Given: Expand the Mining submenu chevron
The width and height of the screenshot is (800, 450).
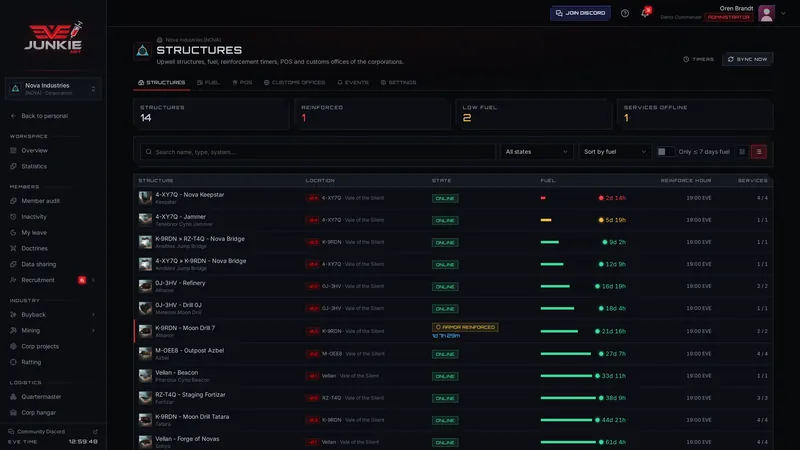Looking at the screenshot, I should [93, 331].
